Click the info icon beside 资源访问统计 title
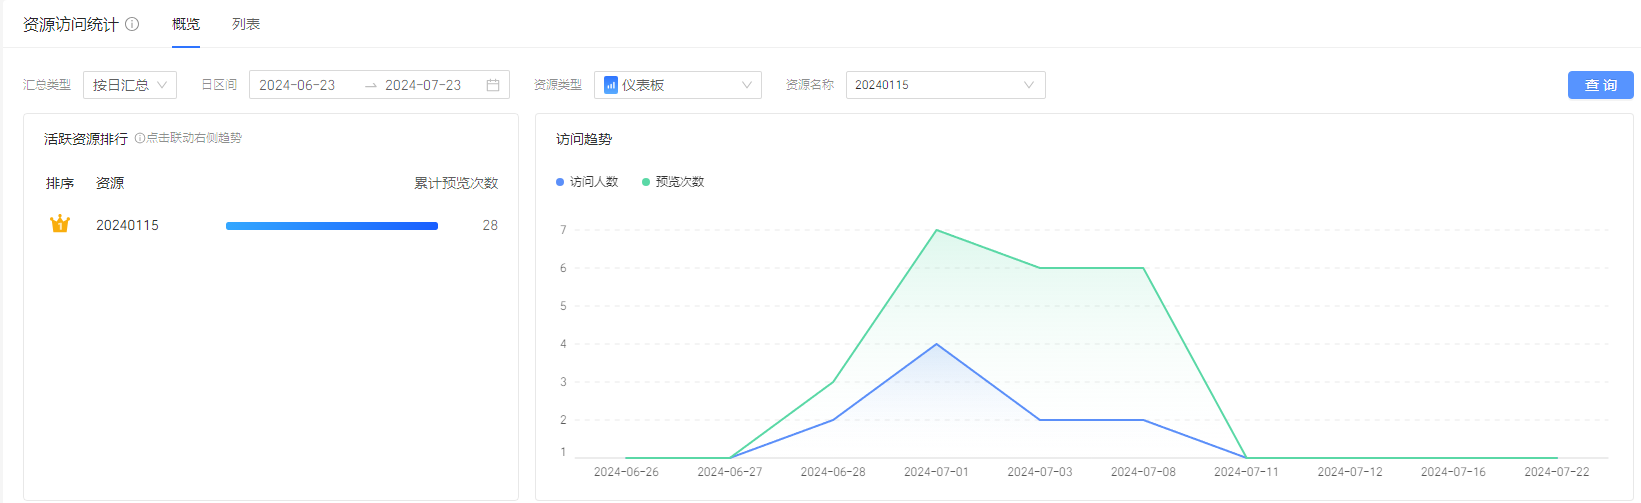 tap(132, 24)
